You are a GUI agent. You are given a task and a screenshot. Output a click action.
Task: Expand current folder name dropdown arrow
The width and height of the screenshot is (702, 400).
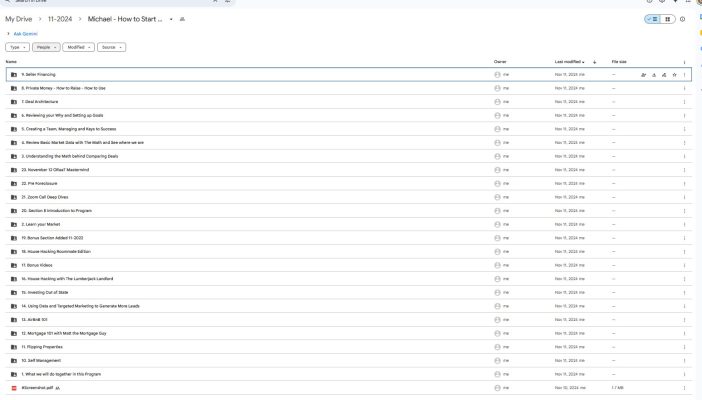[x=171, y=19]
